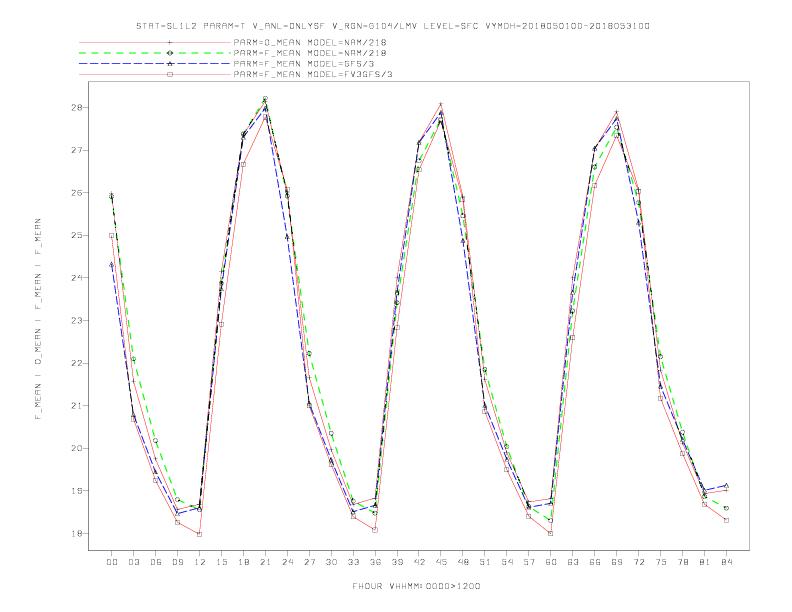Click x-axis forecast hour label 69
792x612 pixels.
pyautogui.click(x=617, y=562)
